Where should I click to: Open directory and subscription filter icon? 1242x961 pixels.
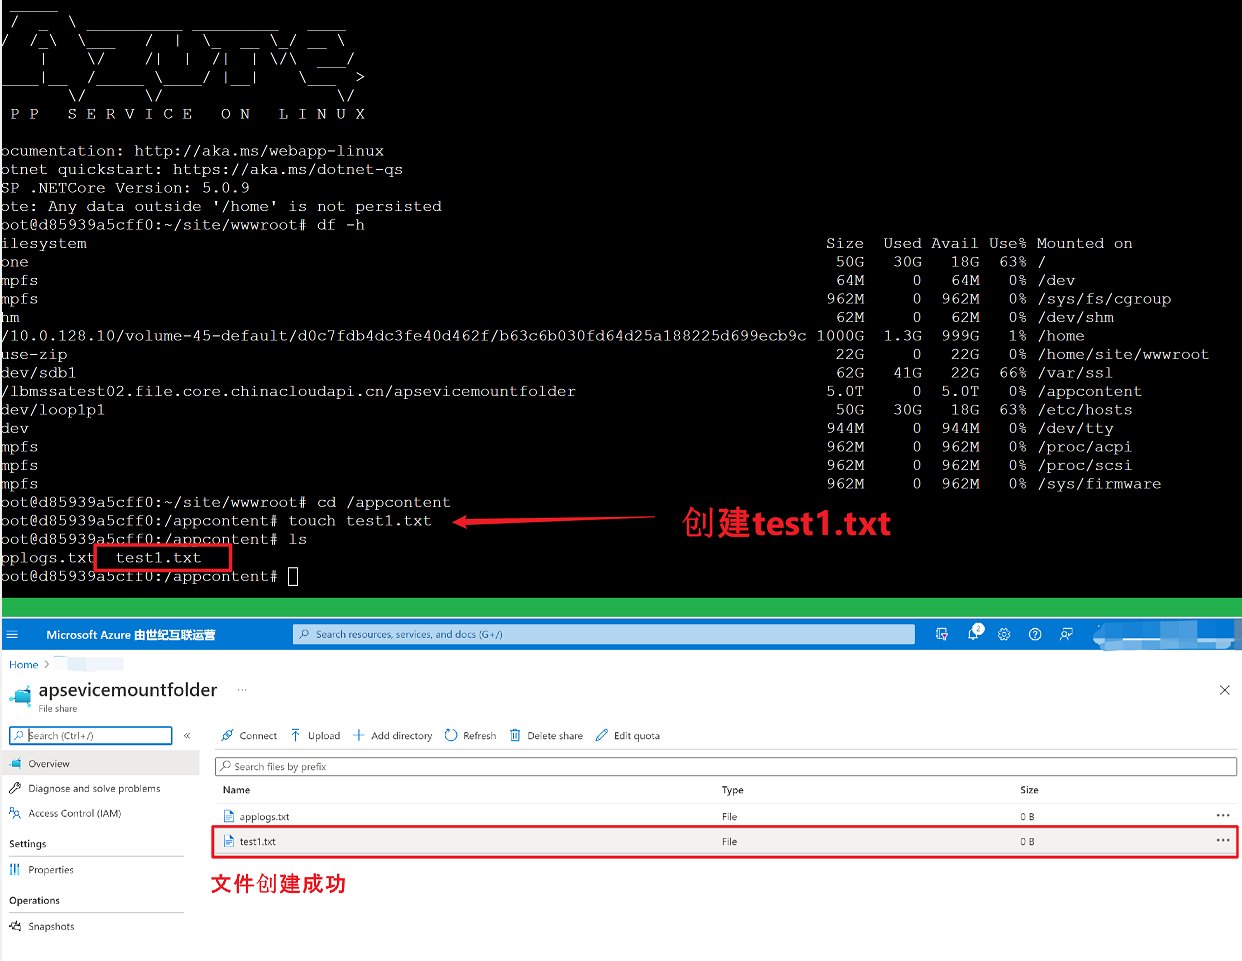(941, 634)
